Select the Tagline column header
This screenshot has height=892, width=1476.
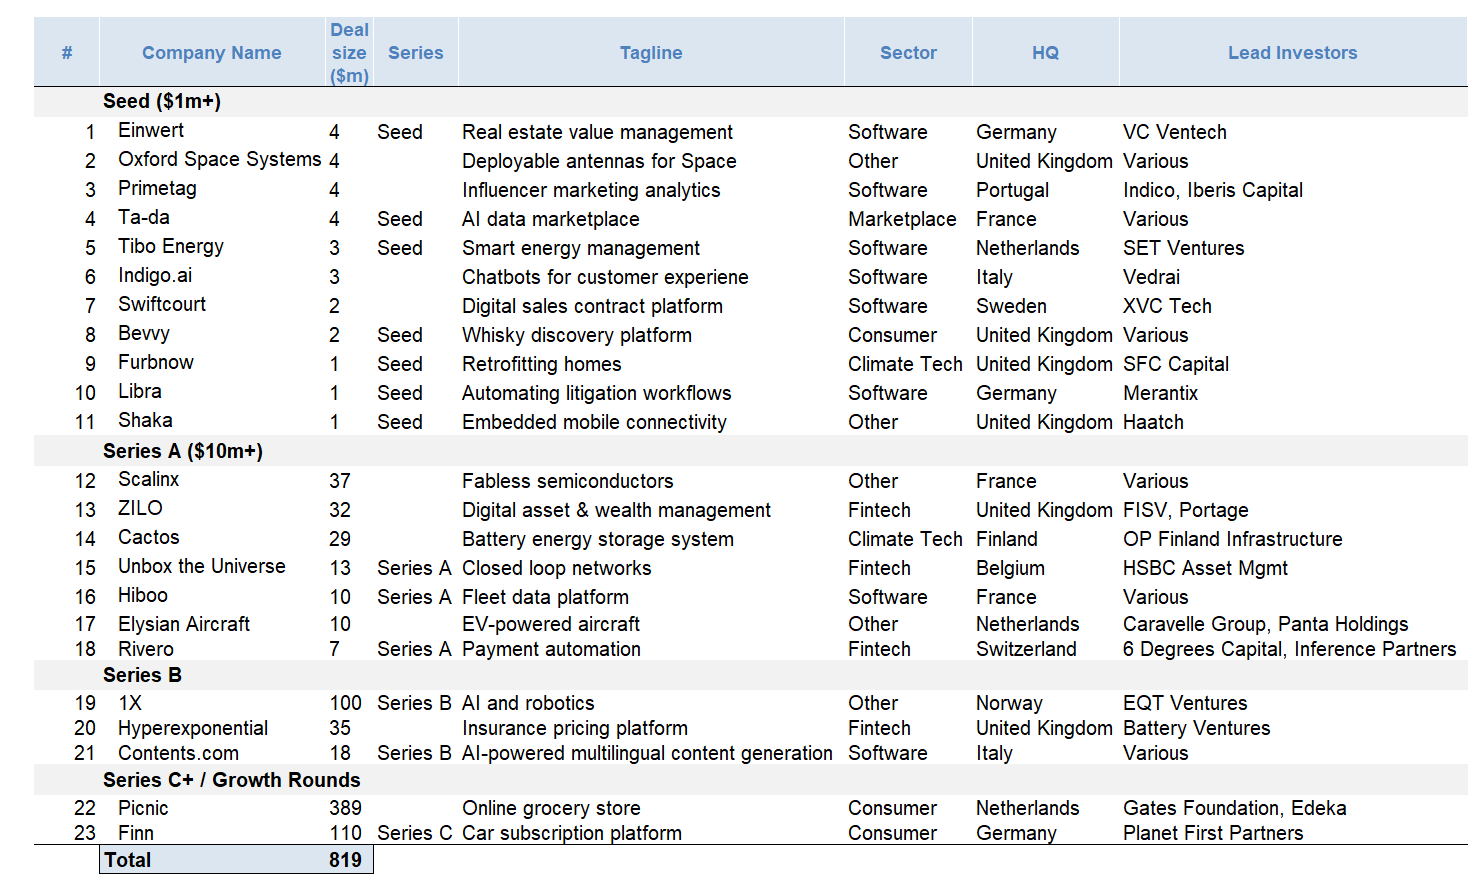coord(651,53)
